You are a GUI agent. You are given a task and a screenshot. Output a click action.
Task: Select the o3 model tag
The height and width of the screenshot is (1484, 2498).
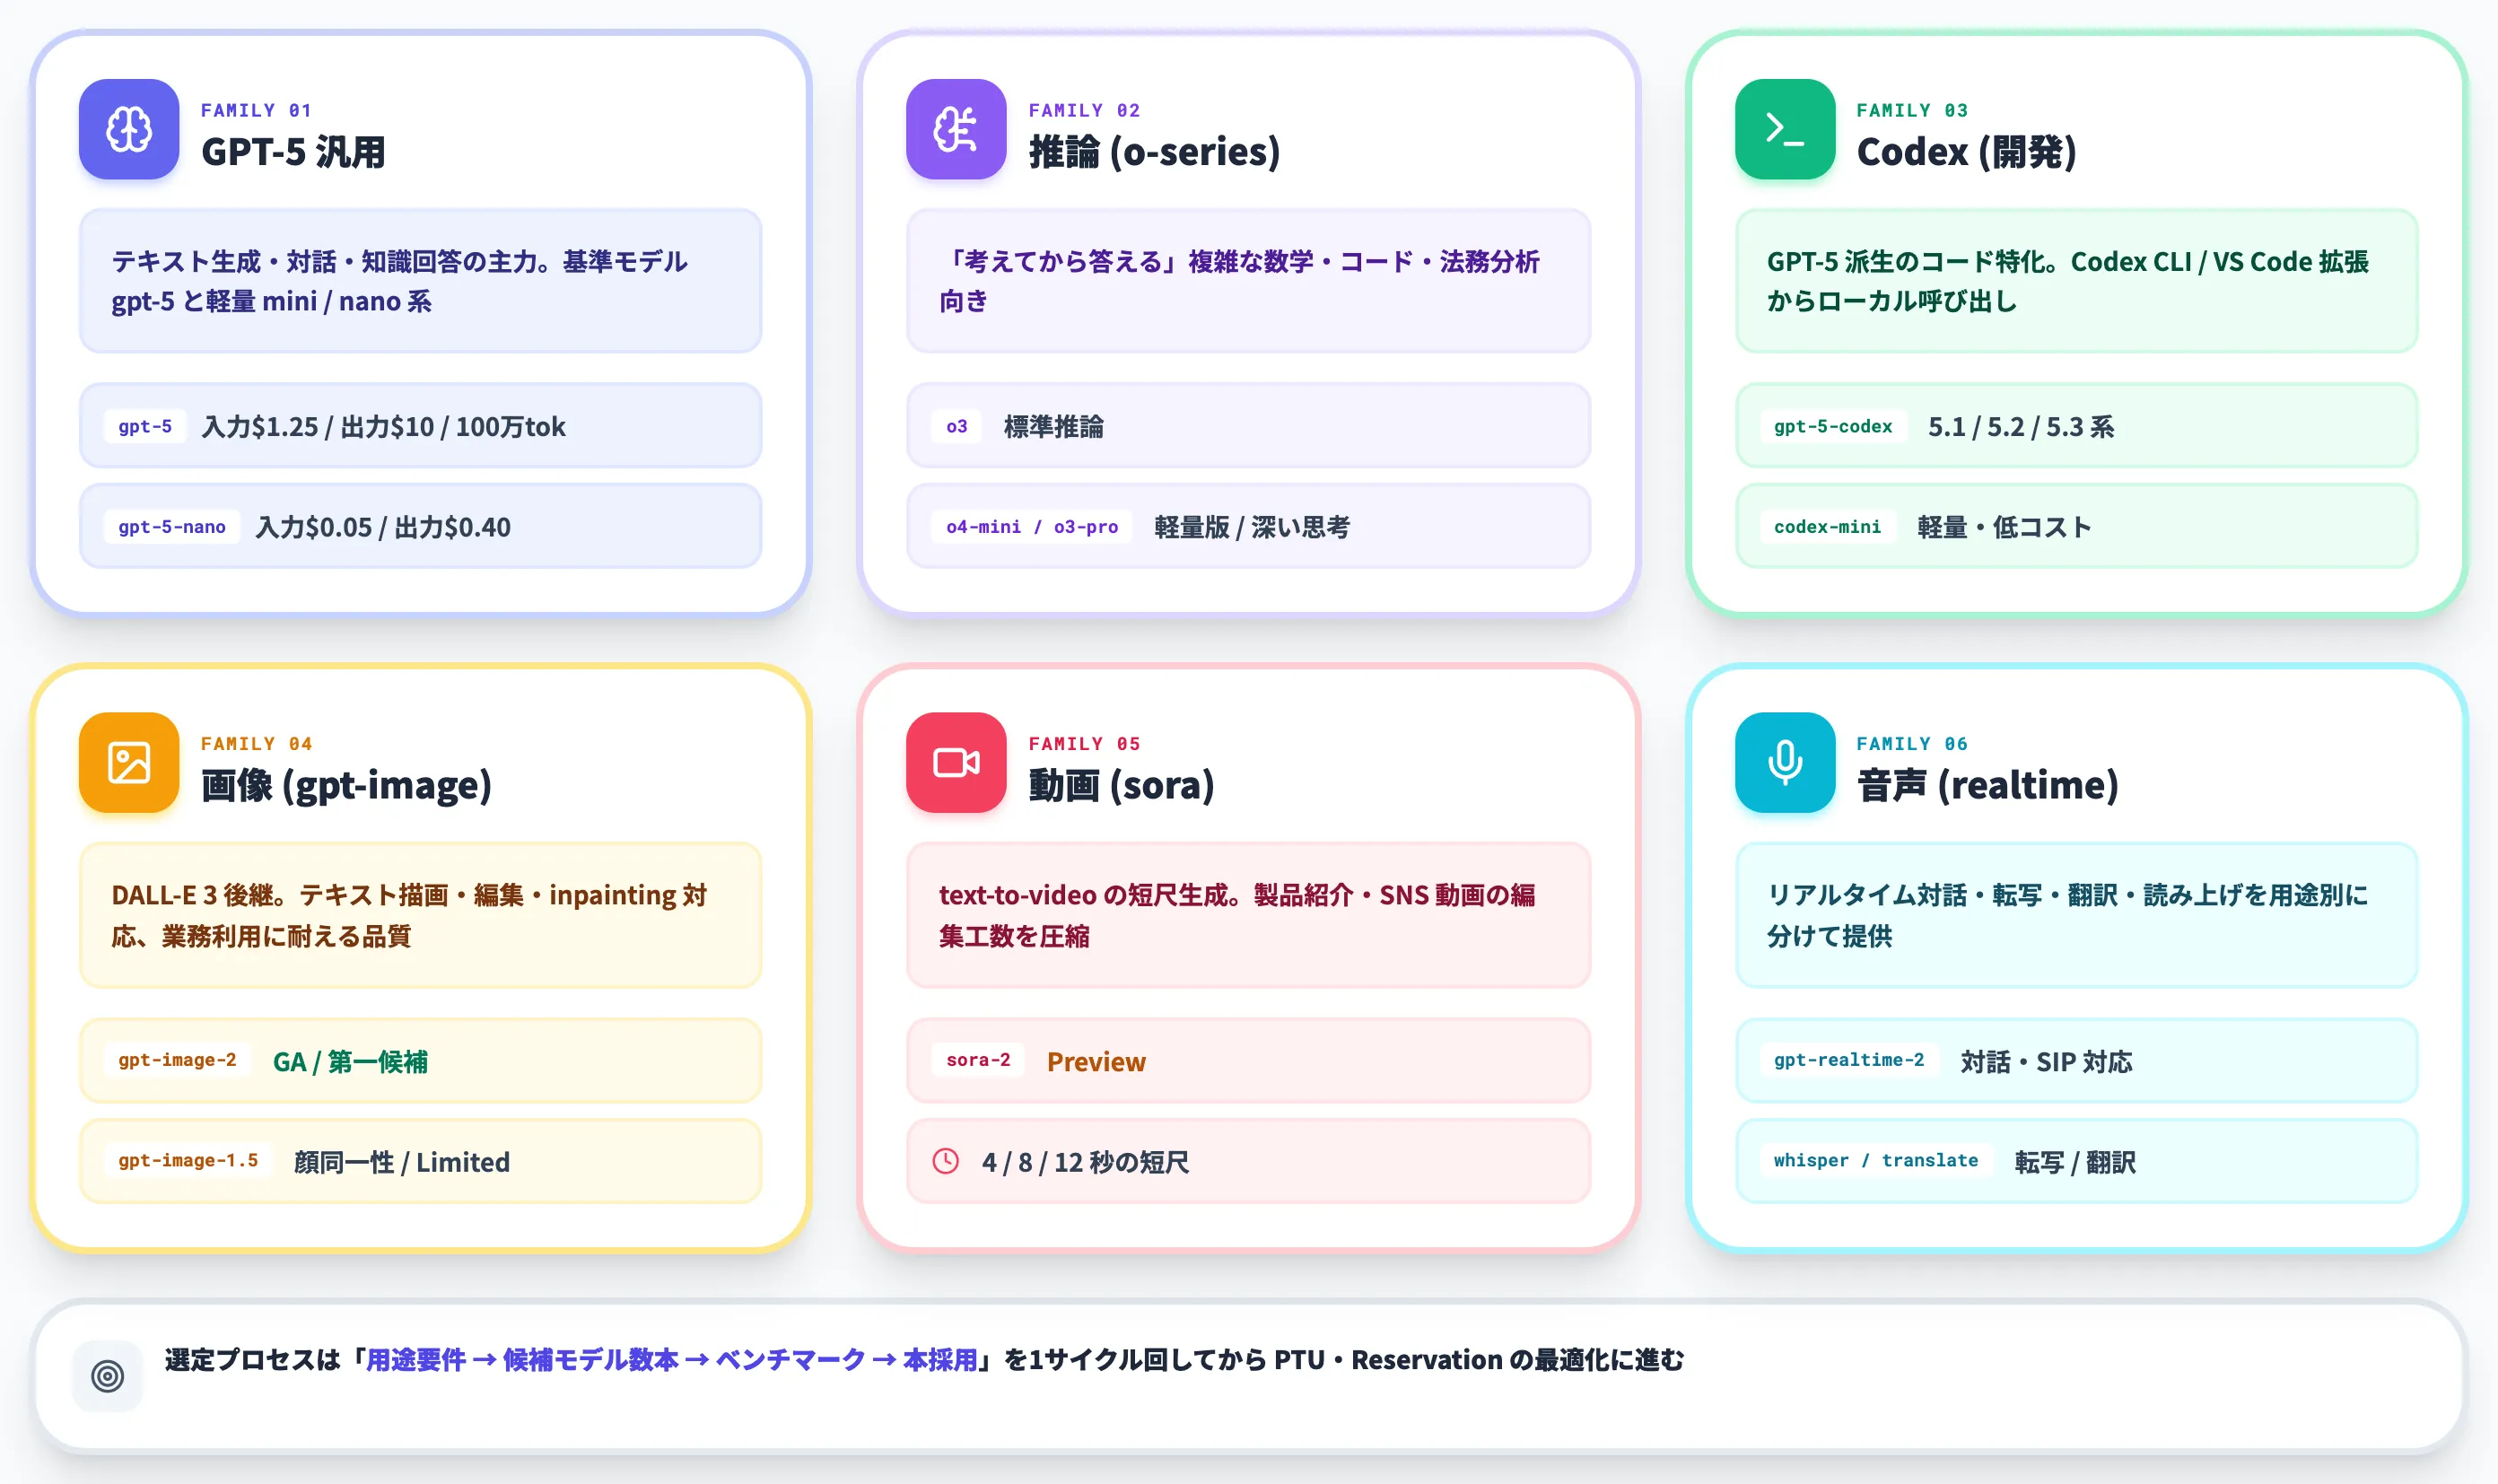point(957,426)
